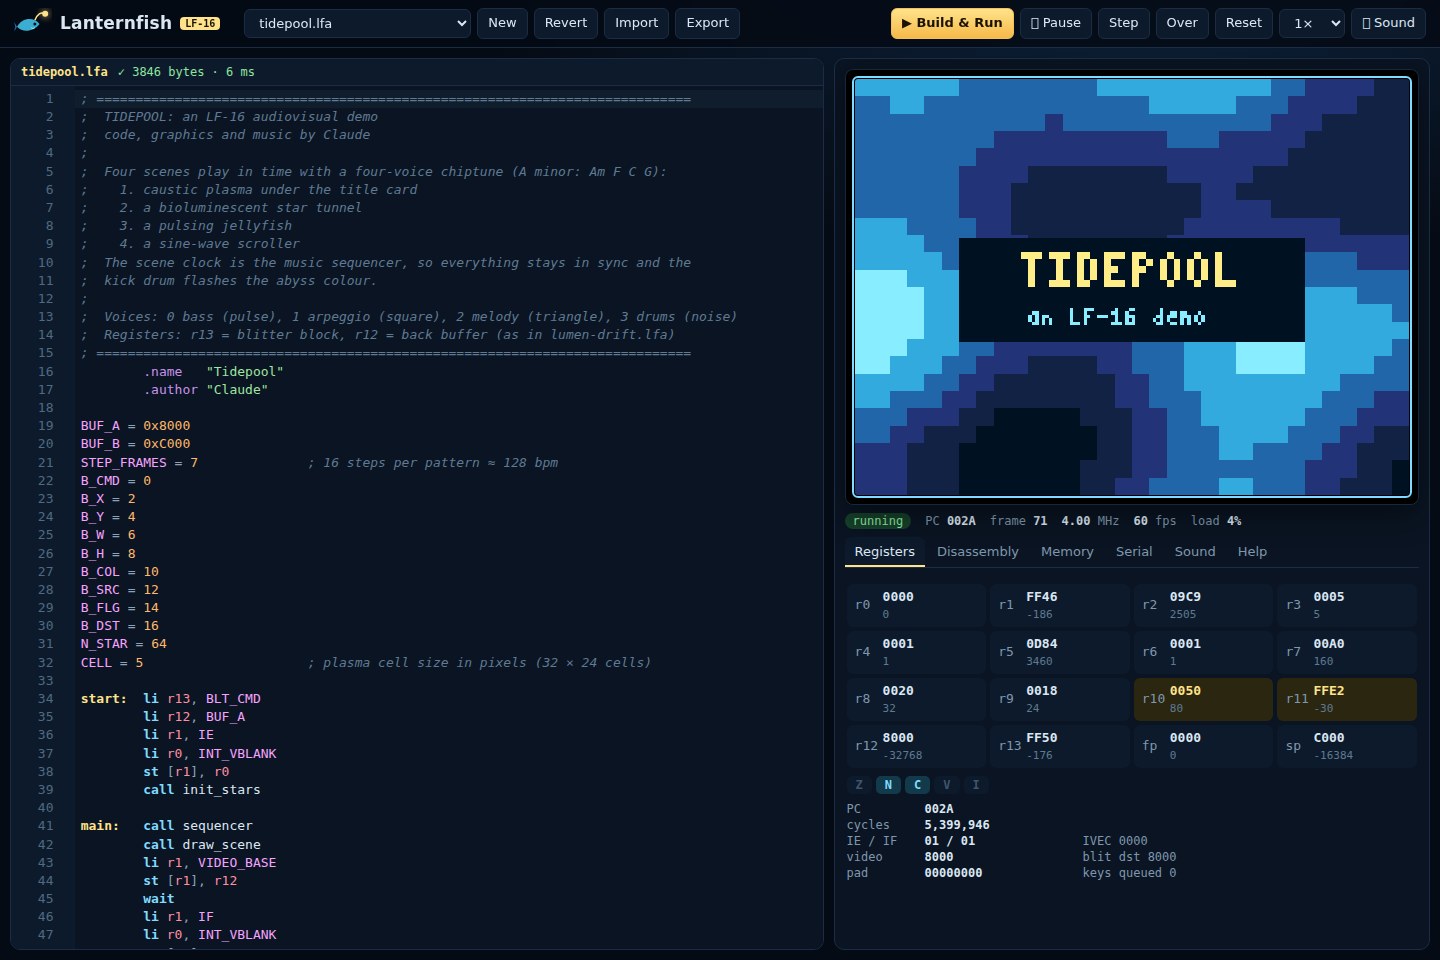Click the 'start:' label in code
Viewport: 1440px width, 960px height.
104,699
